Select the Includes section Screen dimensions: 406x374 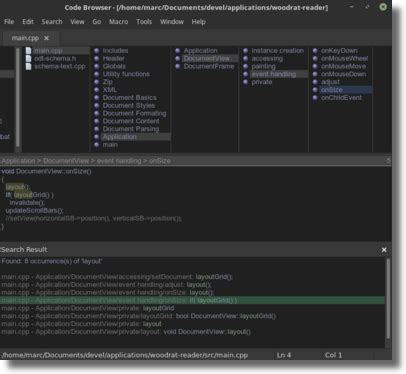(x=115, y=50)
